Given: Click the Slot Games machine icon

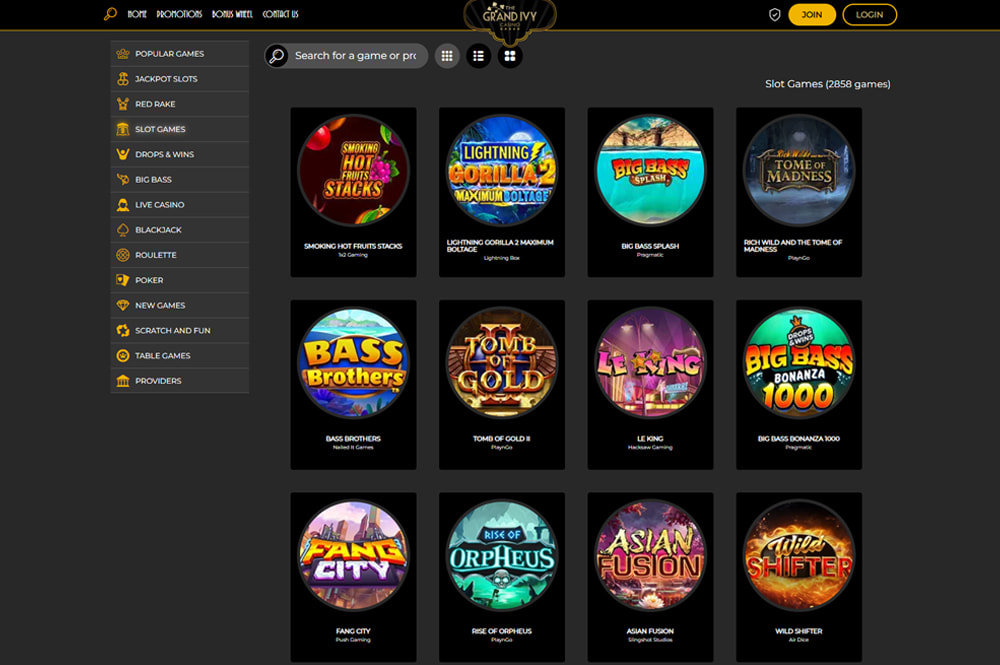Looking at the screenshot, I should click(123, 129).
